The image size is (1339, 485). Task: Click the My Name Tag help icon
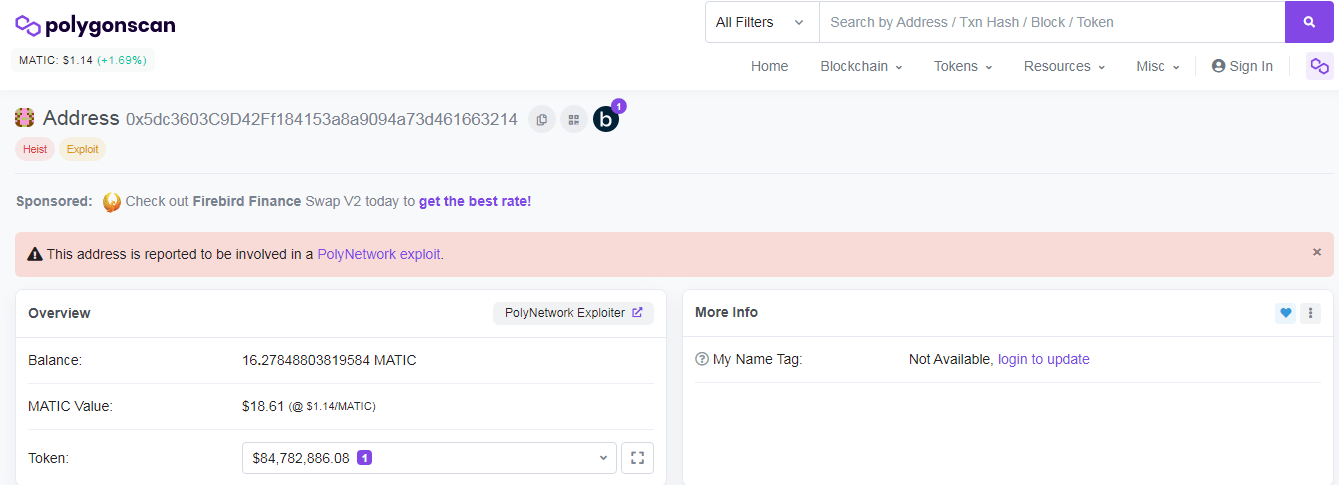(x=702, y=359)
